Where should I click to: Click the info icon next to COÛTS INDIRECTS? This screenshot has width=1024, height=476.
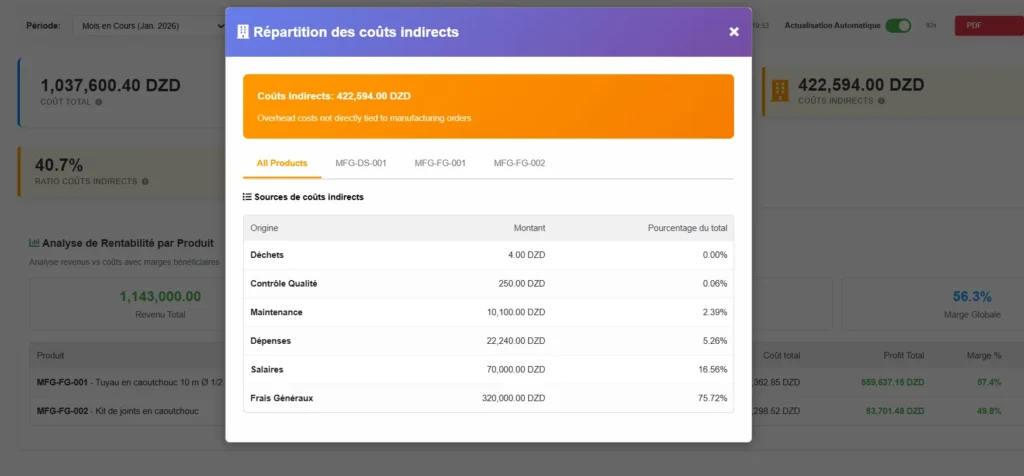[x=881, y=101]
